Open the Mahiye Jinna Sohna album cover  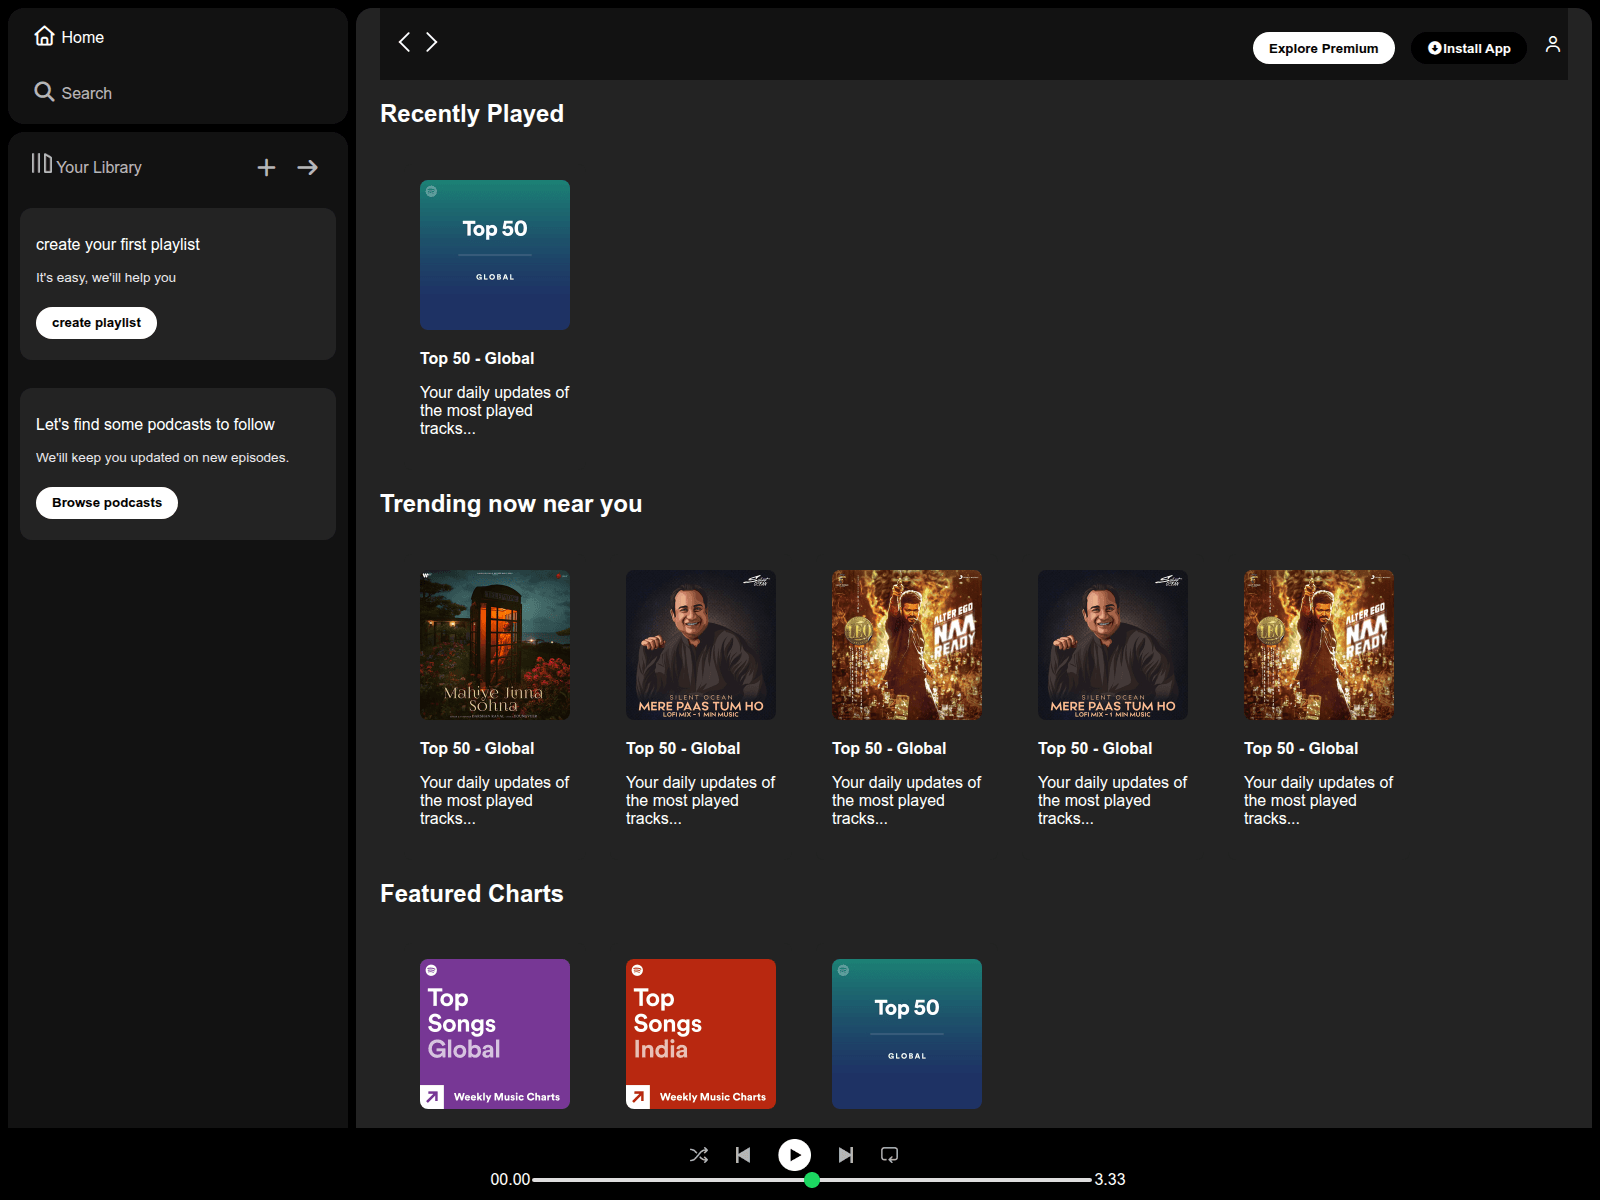[x=495, y=645]
